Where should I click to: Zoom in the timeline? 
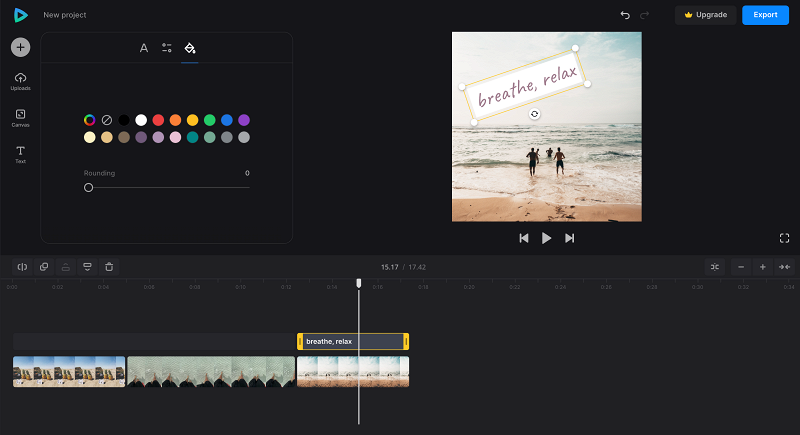click(x=763, y=267)
